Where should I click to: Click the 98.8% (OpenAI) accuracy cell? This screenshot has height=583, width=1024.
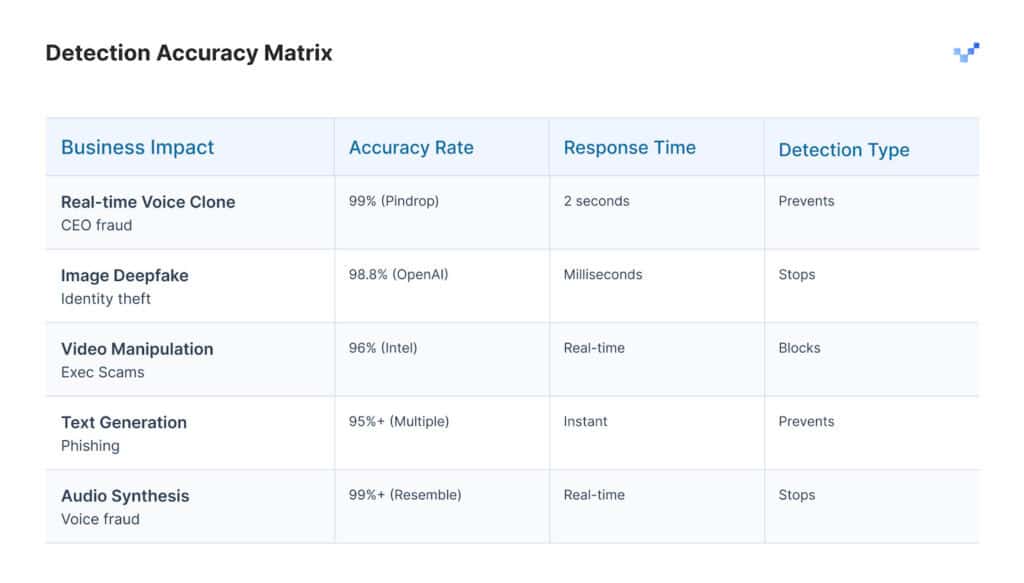399,274
